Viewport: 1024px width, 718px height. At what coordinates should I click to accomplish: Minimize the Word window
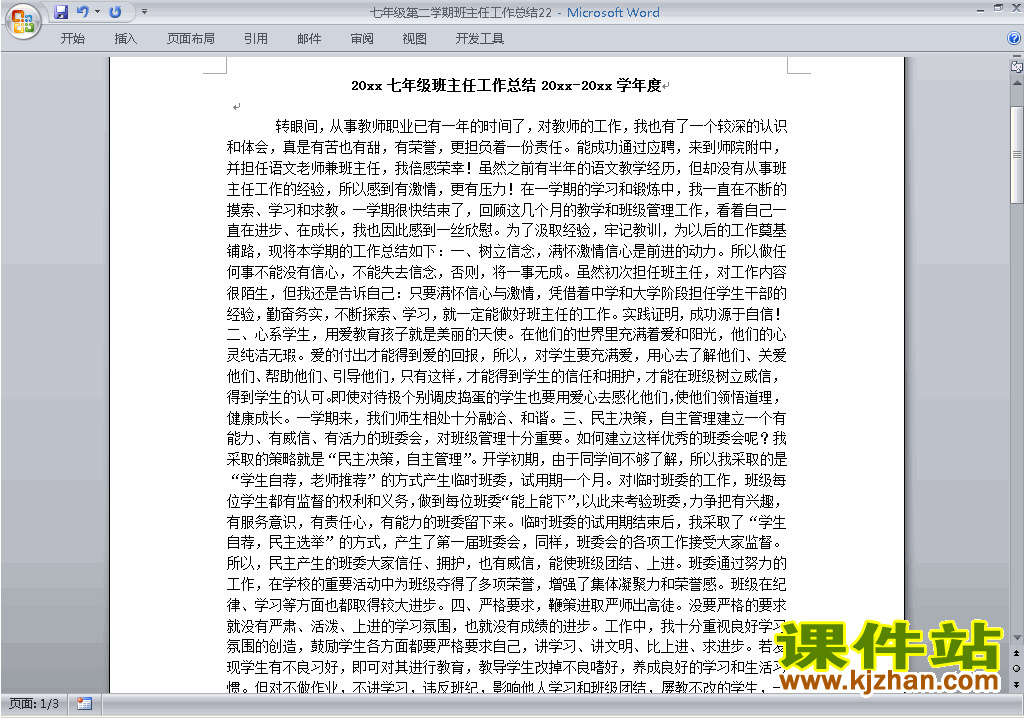point(980,10)
